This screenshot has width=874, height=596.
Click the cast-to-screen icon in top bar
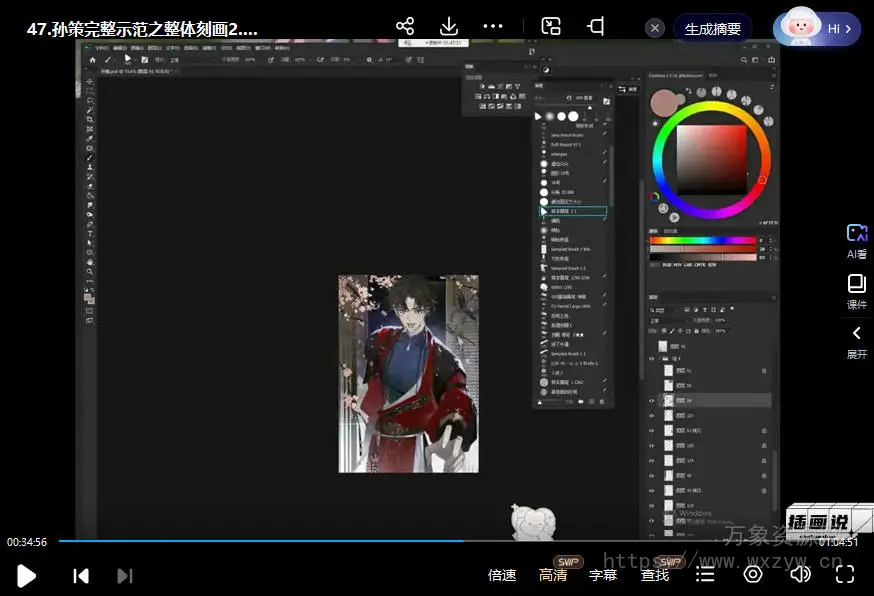(x=596, y=27)
